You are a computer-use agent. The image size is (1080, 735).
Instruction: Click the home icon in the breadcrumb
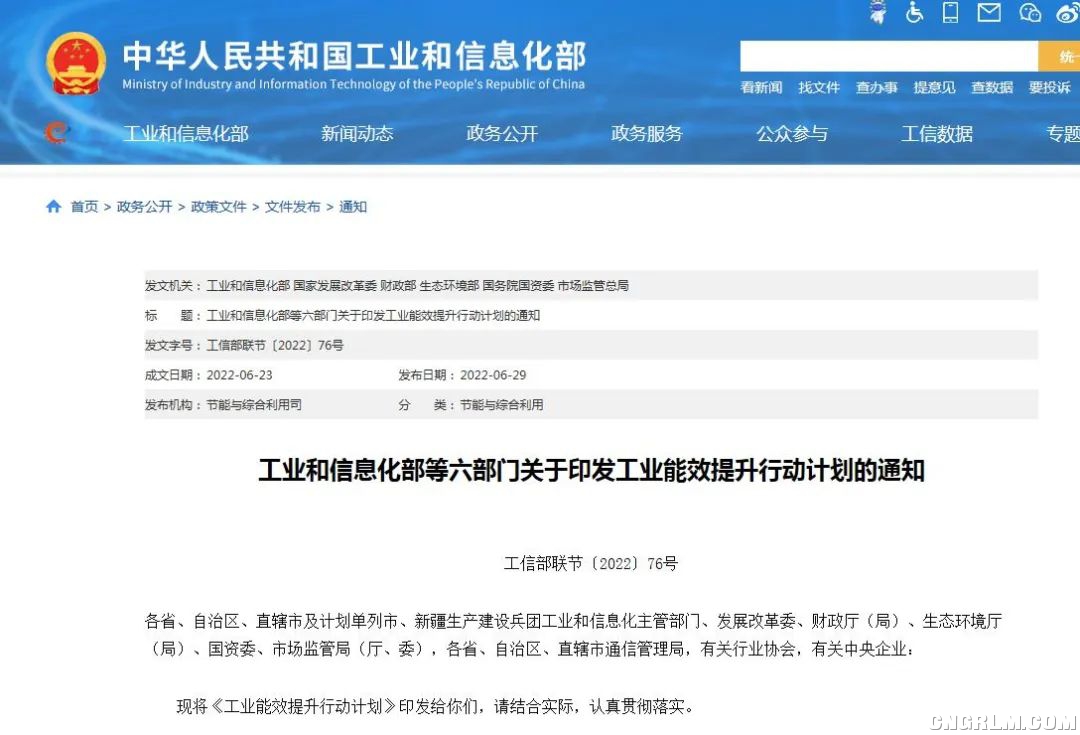pyautogui.click(x=53, y=206)
